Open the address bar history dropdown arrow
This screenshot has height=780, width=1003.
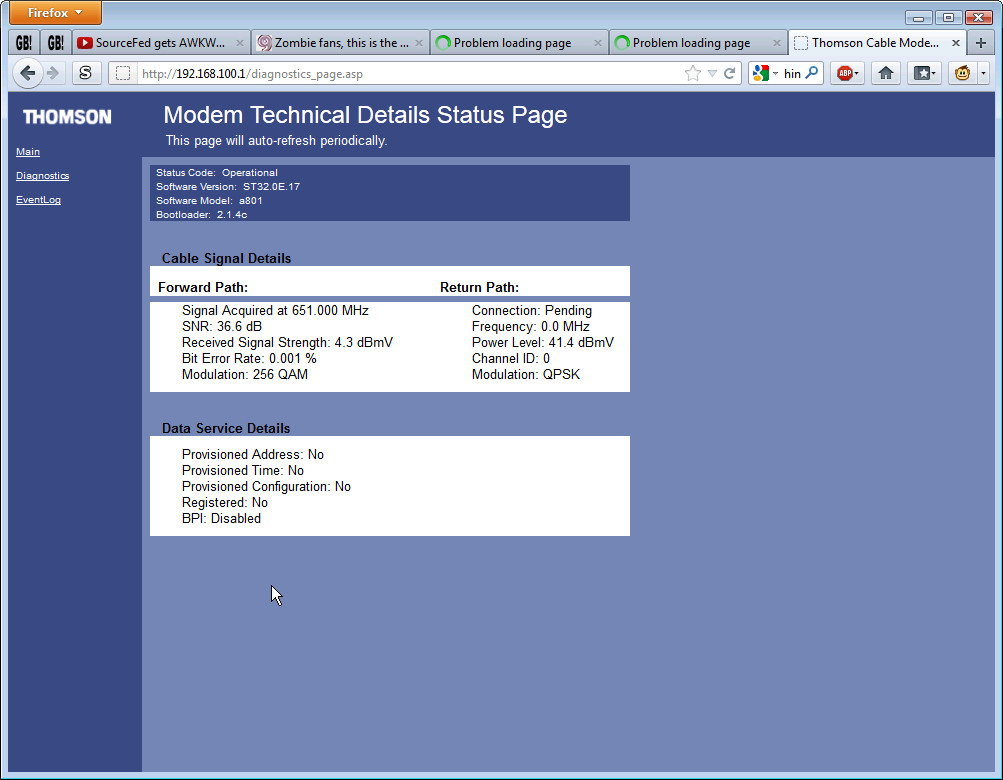pos(712,74)
